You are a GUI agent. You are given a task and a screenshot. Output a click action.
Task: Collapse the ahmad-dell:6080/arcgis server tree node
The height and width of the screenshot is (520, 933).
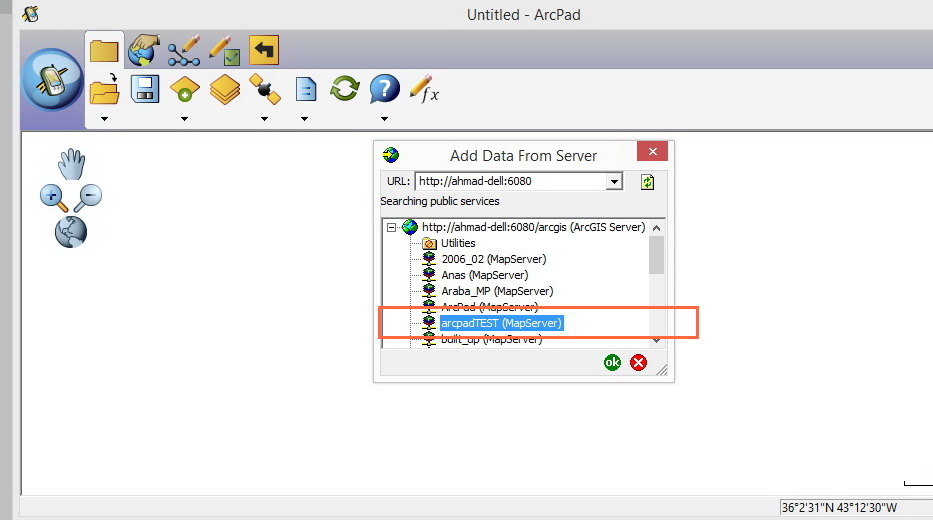click(391, 227)
